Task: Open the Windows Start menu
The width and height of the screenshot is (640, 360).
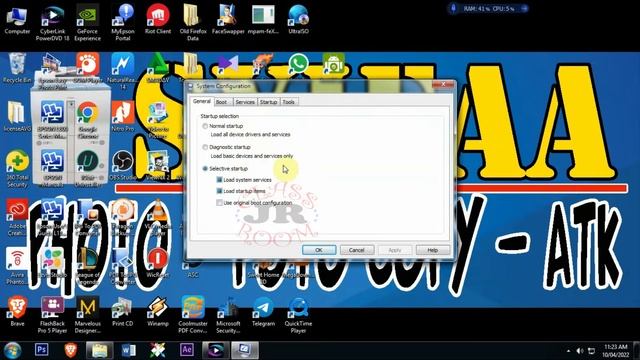Action: click(12, 350)
